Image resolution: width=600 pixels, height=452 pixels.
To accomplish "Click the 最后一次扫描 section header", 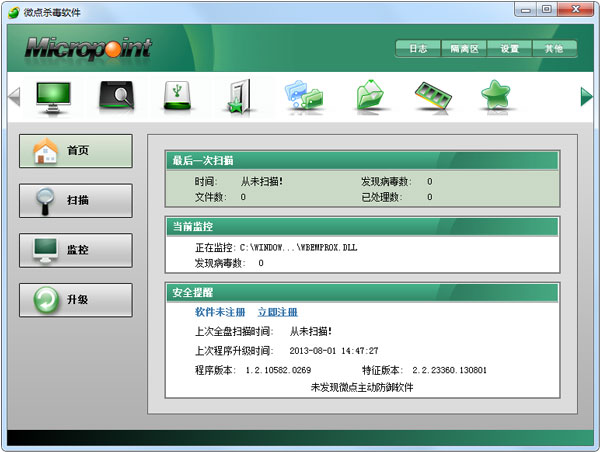I will pos(362,161).
